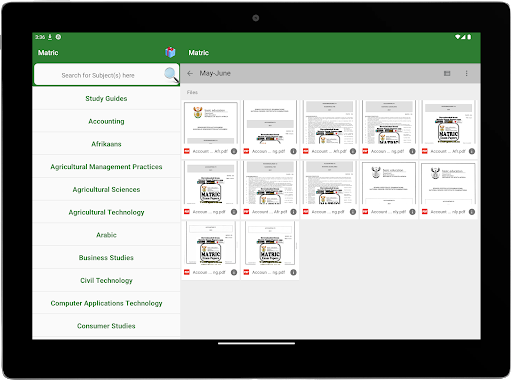Screen dimensions: 512x380
Task: Tap the info icon on the first PDF
Action: pos(234,151)
